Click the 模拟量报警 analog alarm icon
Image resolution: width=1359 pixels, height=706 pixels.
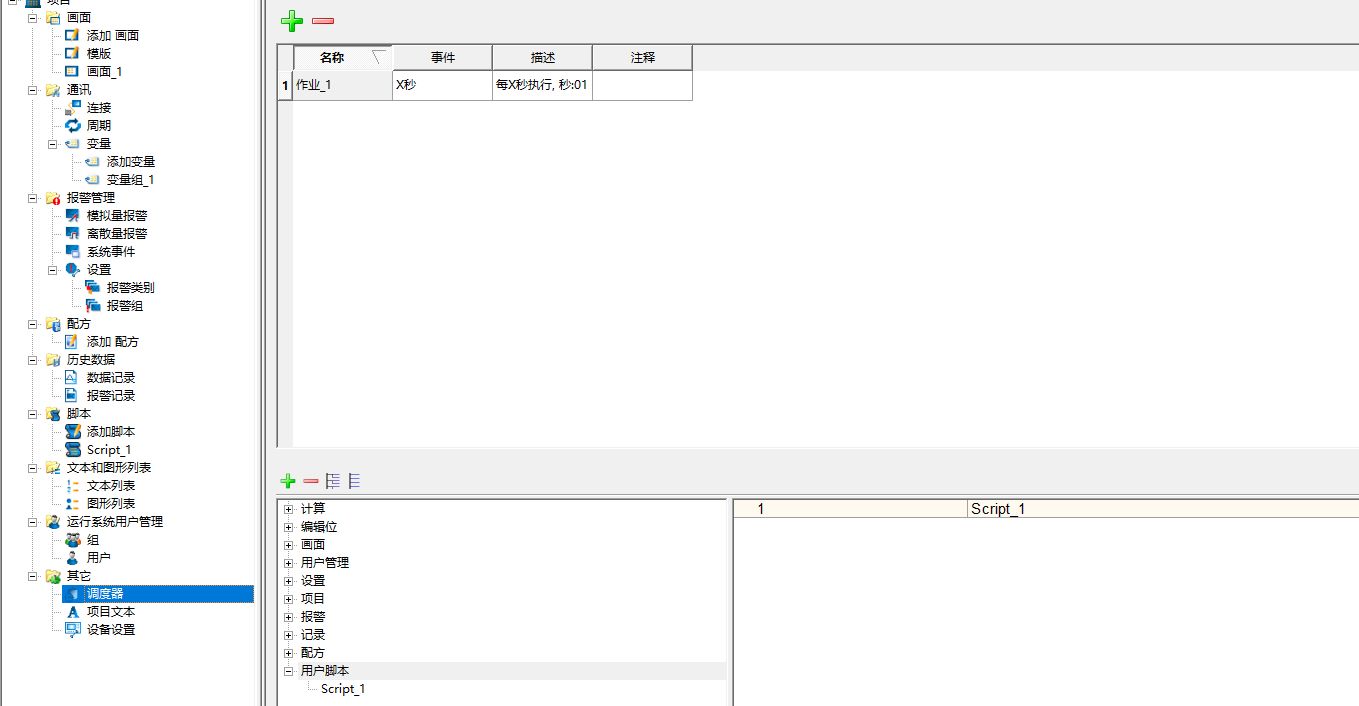(72, 215)
